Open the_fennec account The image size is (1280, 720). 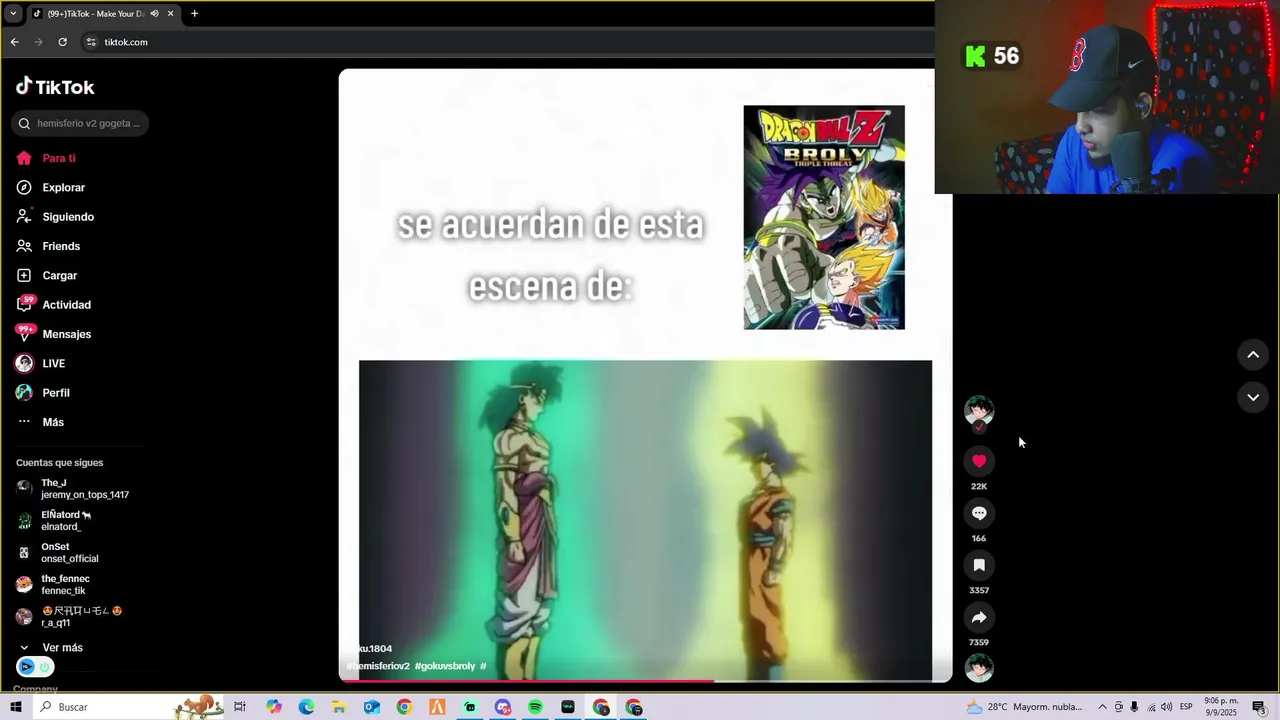(54, 585)
